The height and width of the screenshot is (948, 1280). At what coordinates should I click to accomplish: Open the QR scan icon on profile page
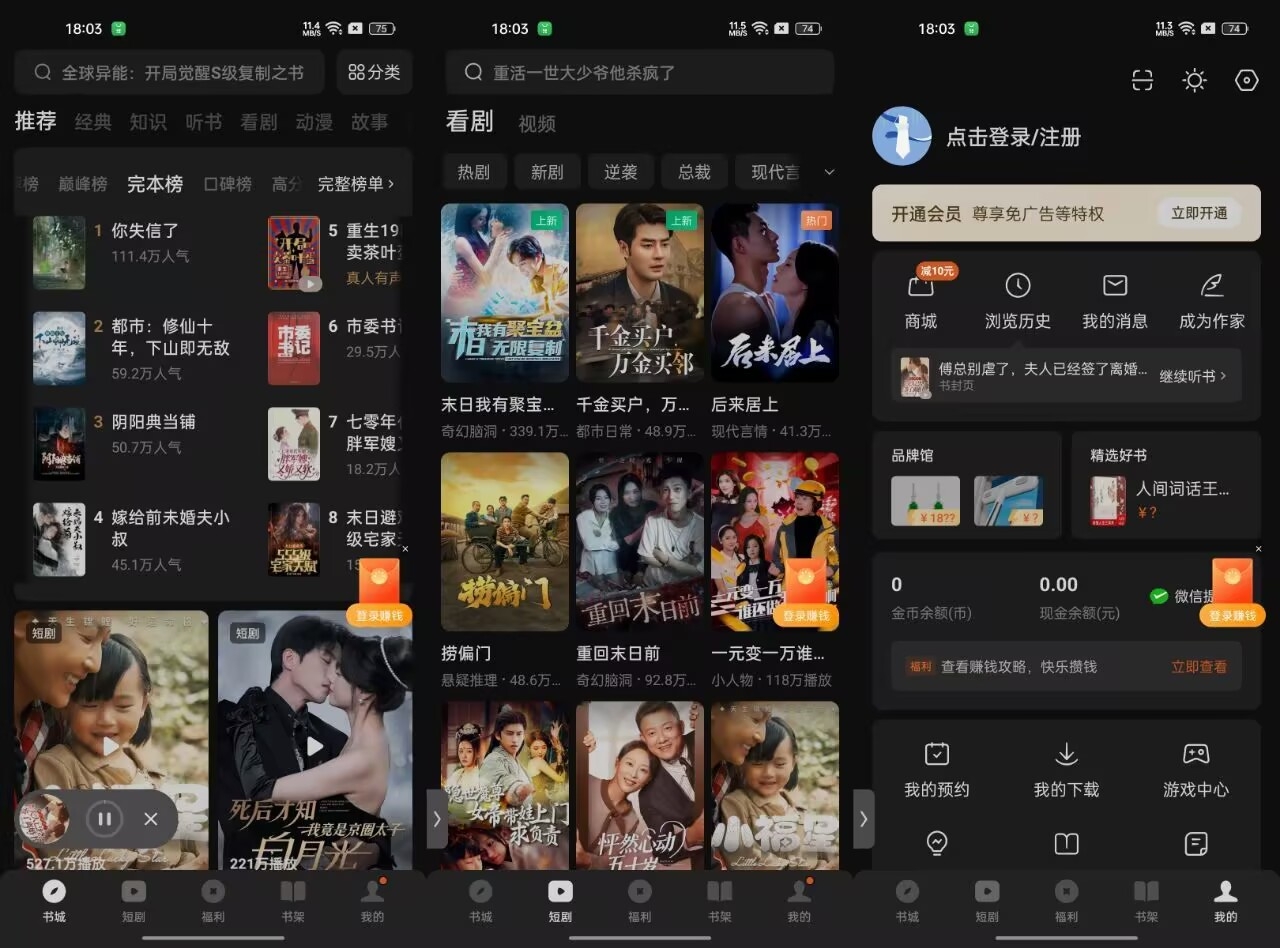tap(1142, 81)
